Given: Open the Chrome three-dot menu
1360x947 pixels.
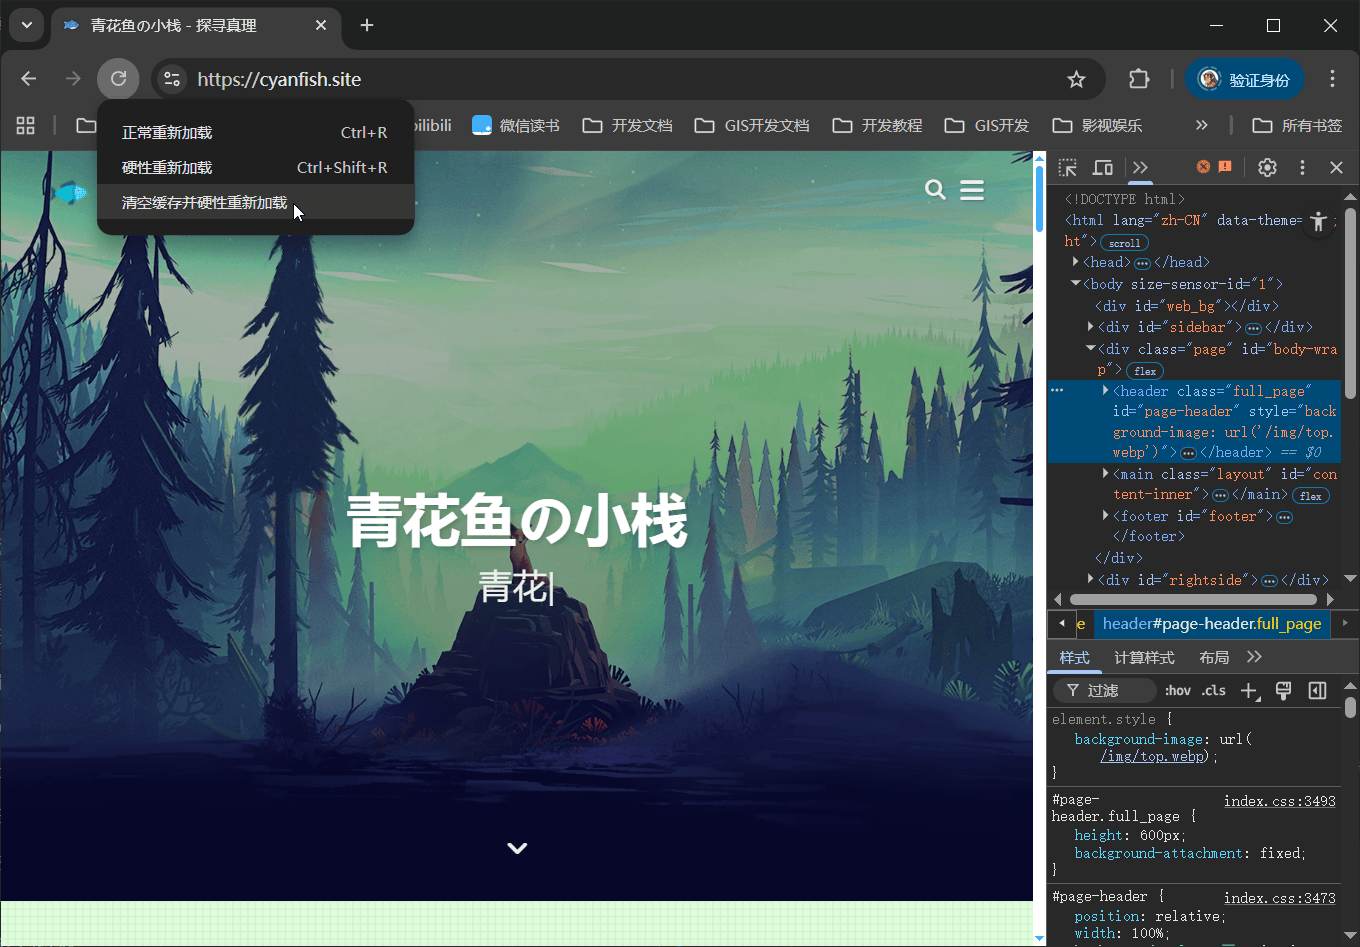Looking at the screenshot, I should click(1332, 79).
